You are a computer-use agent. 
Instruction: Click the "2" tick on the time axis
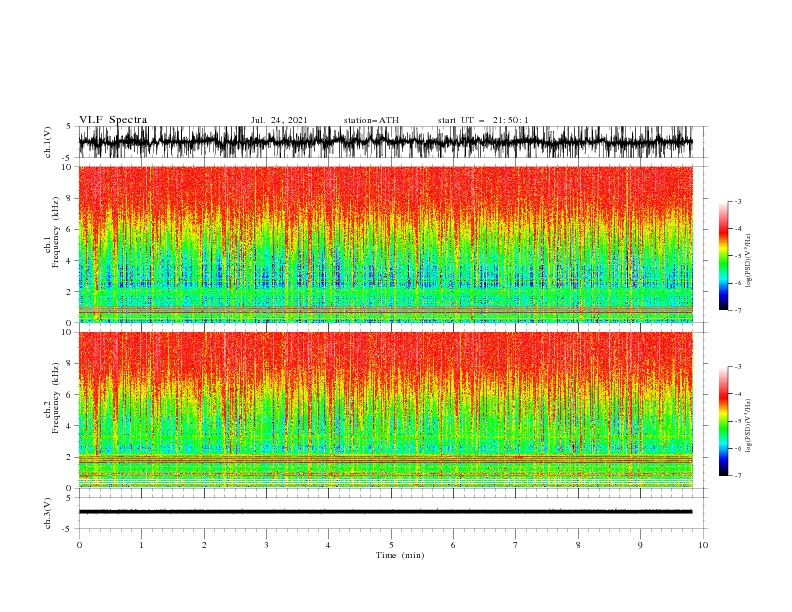204,545
